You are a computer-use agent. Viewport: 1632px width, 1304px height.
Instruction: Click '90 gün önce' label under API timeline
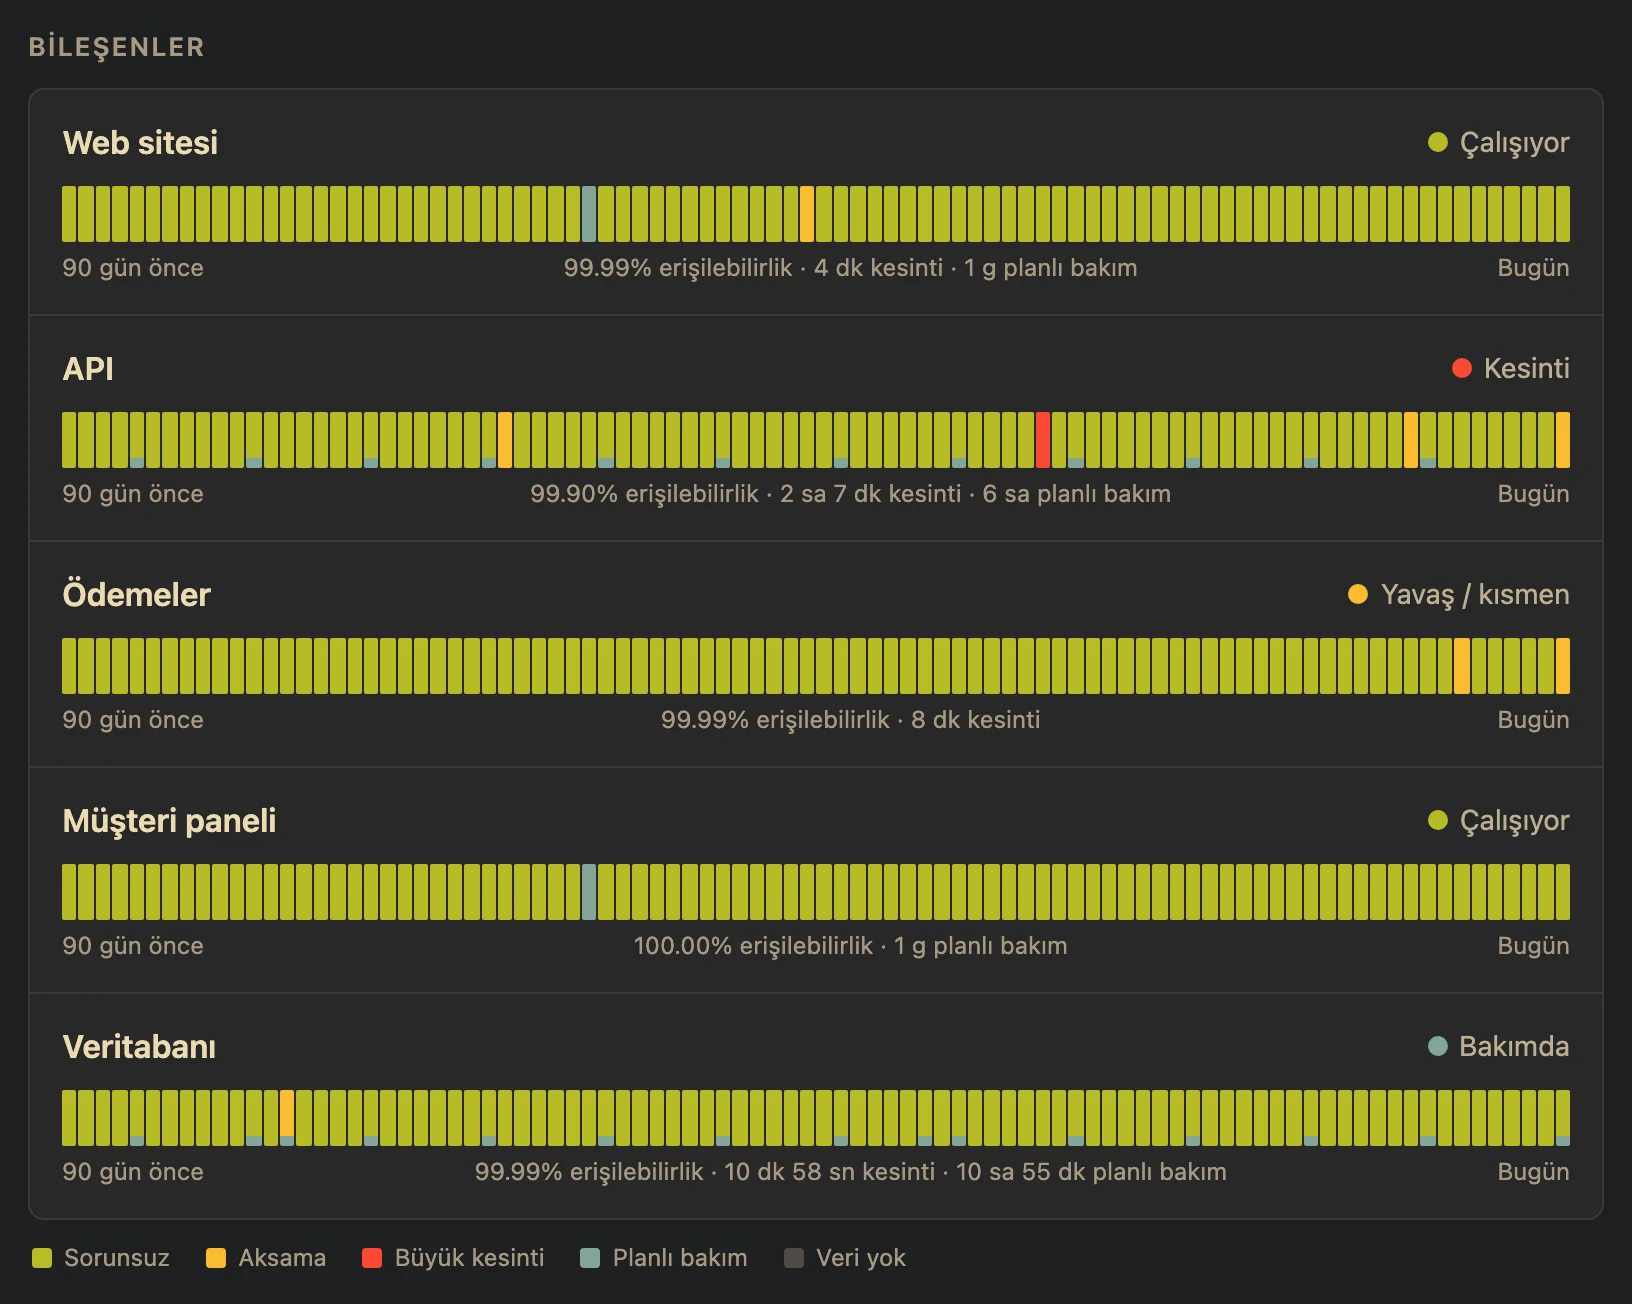point(133,494)
